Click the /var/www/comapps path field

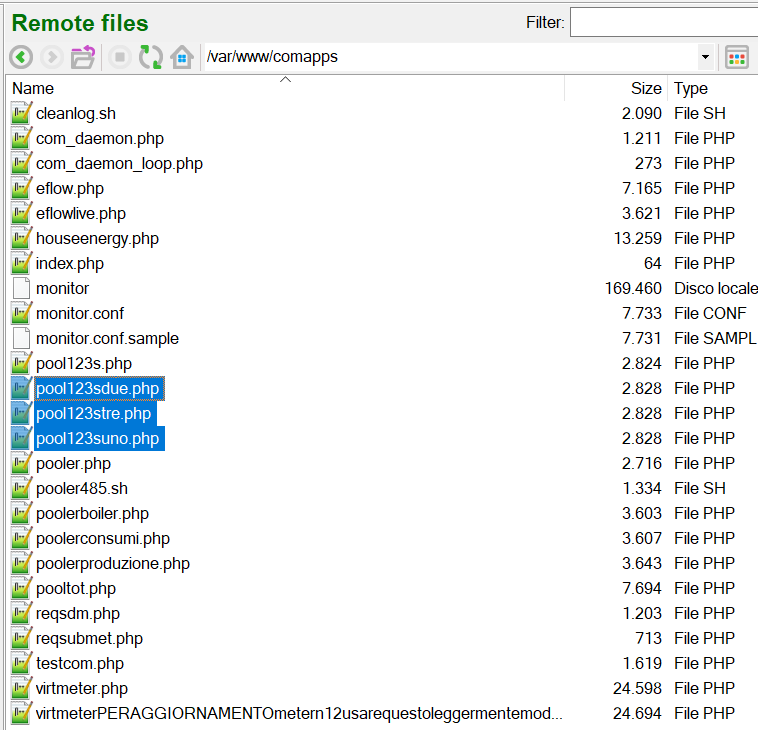(450, 57)
